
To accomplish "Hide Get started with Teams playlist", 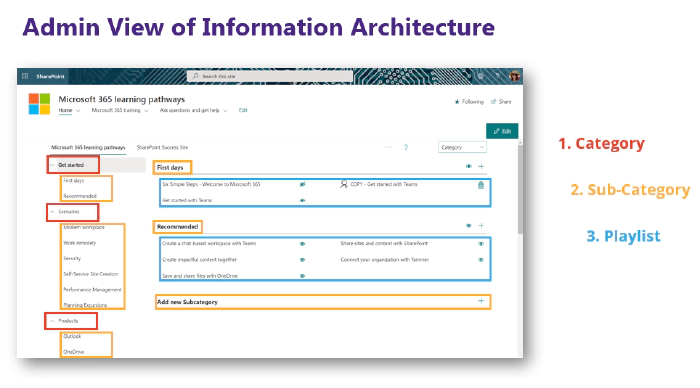I will coord(302,200).
